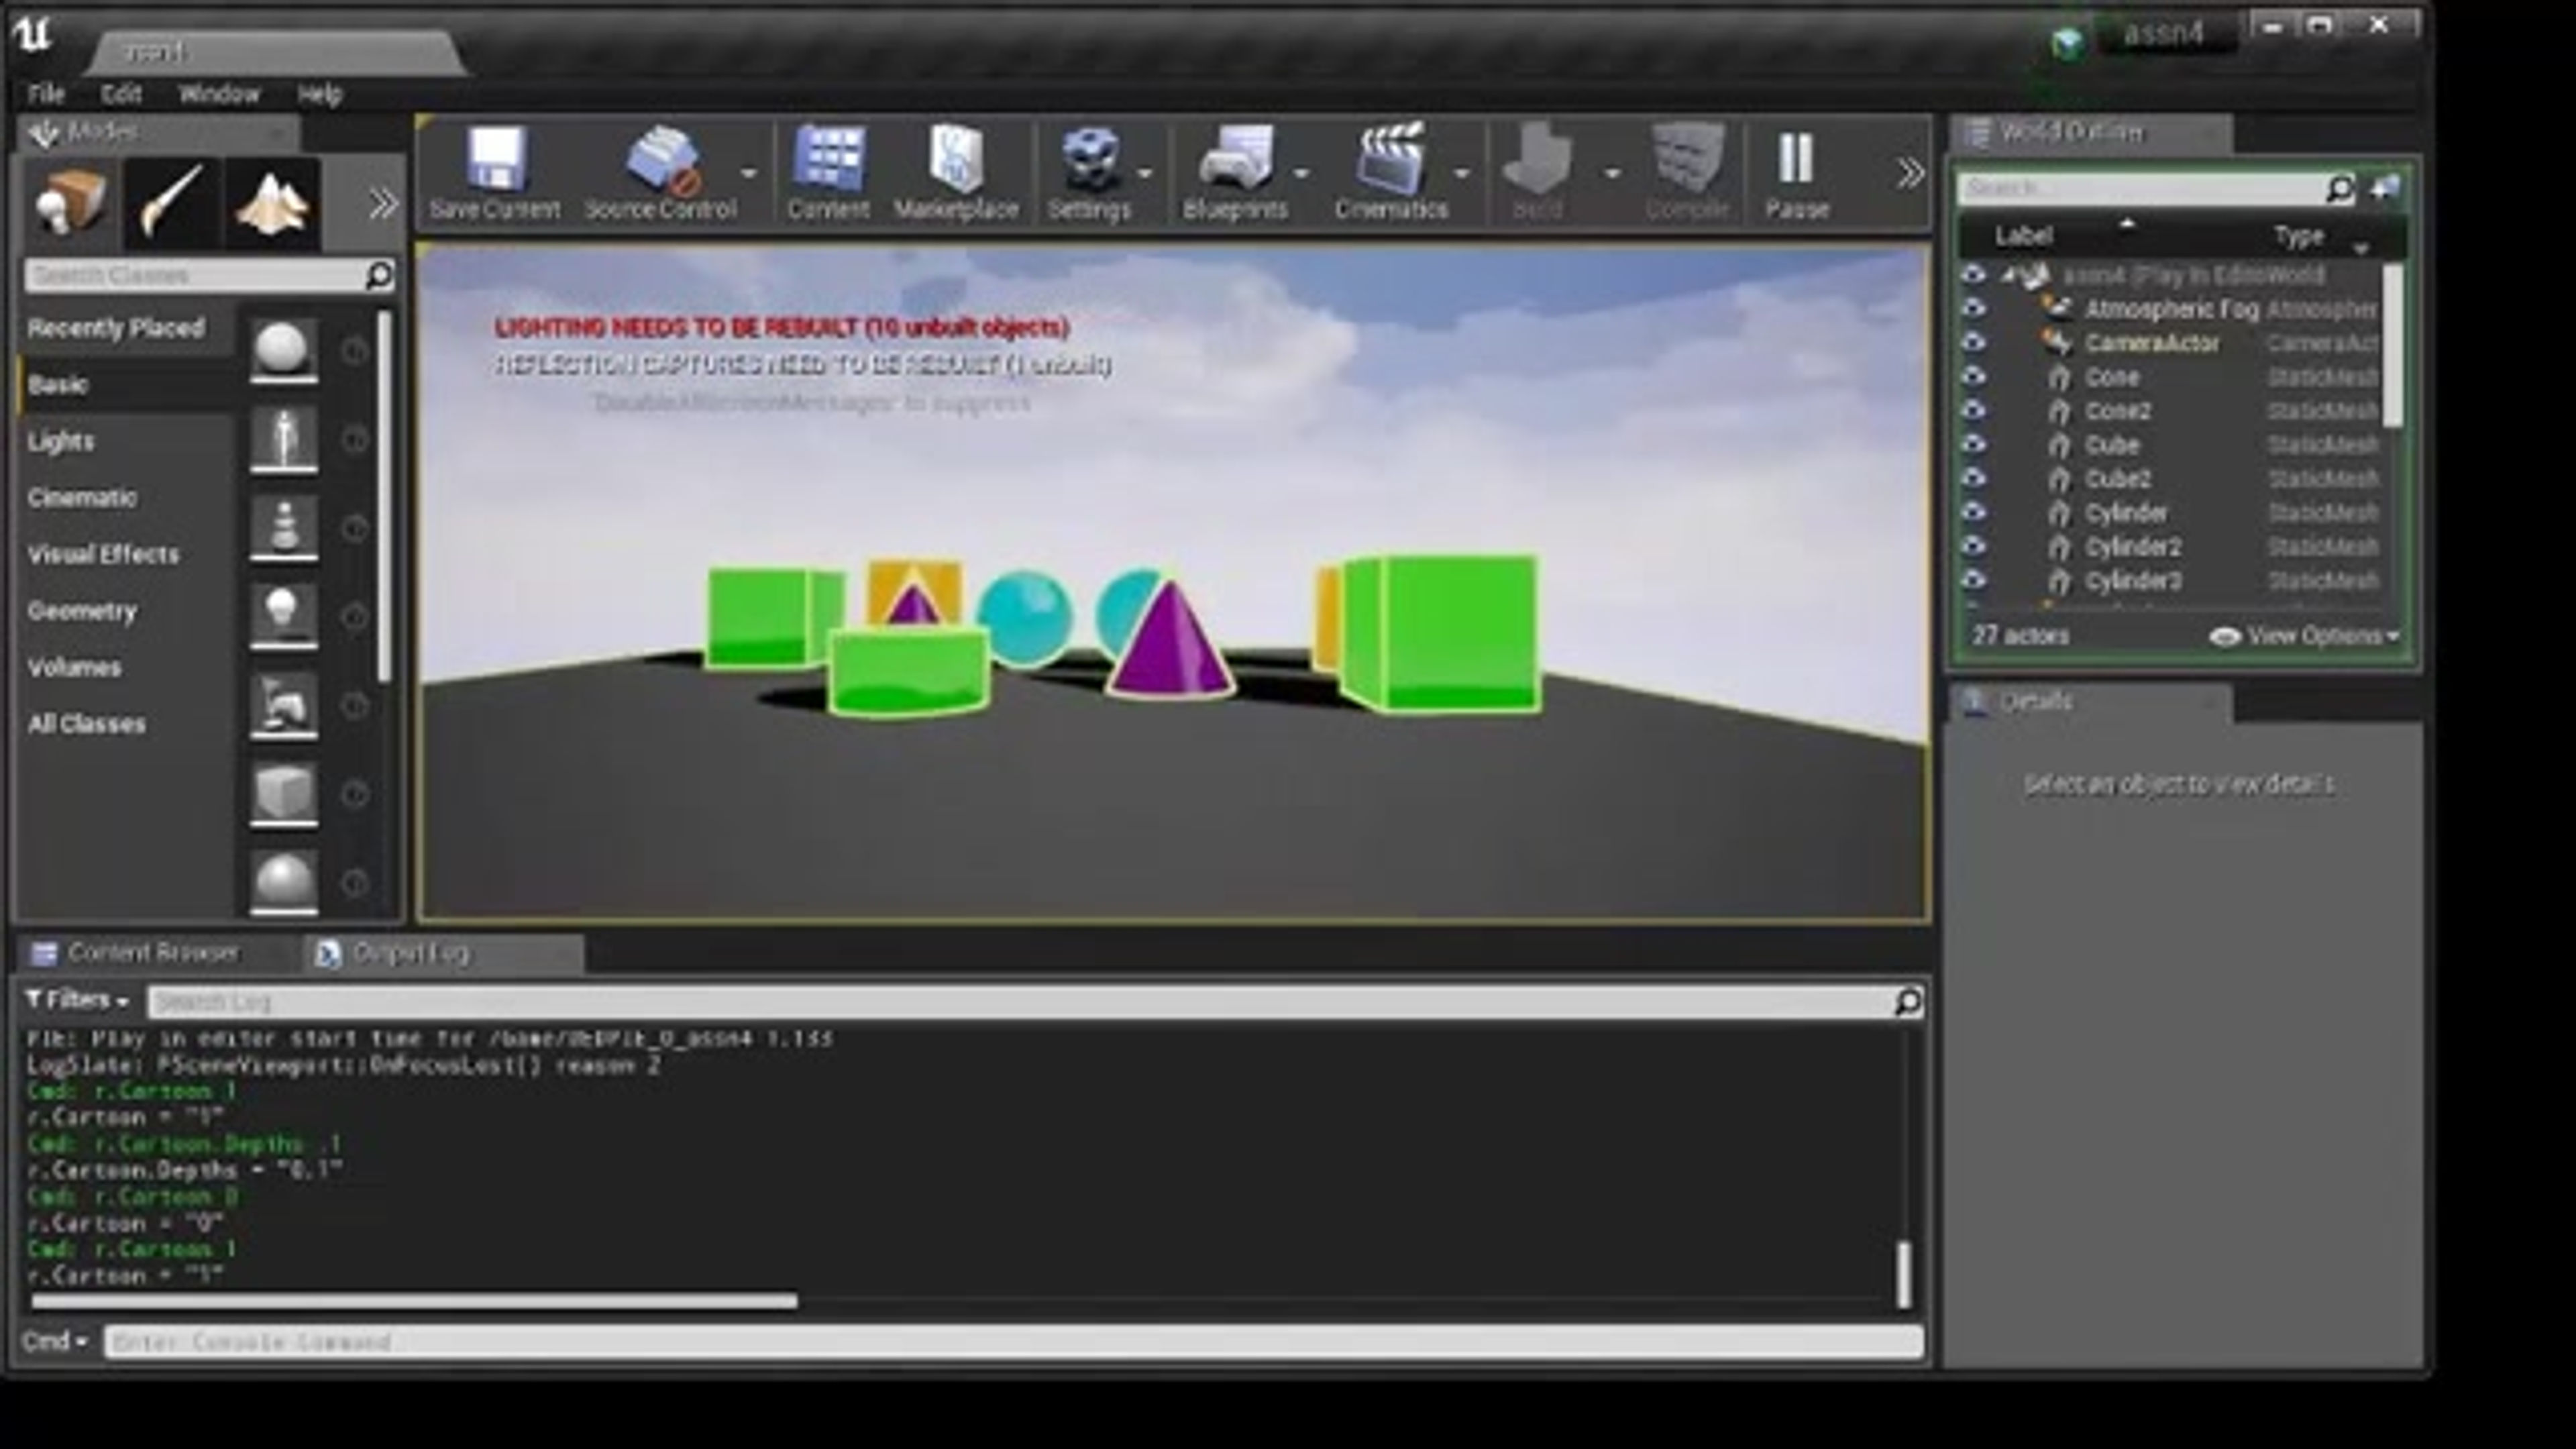The image size is (2576, 1449).
Task: Click the Build toolbar icon
Action: click(1537, 160)
